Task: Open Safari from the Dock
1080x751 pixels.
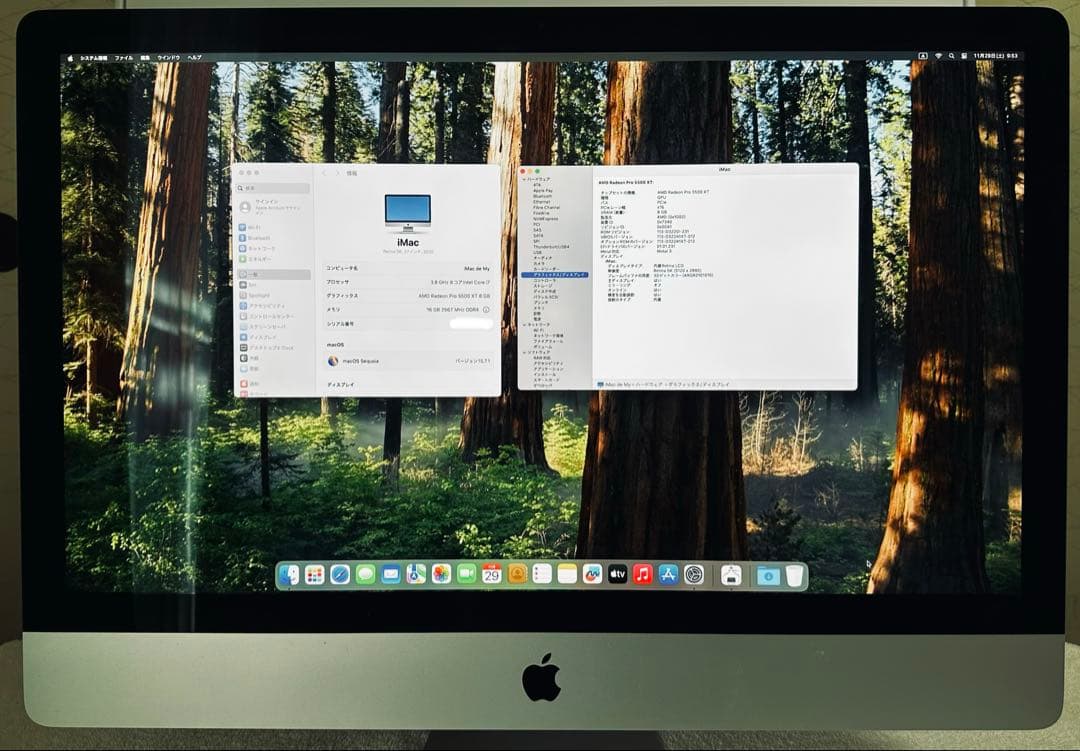Action: click(338, 575)
